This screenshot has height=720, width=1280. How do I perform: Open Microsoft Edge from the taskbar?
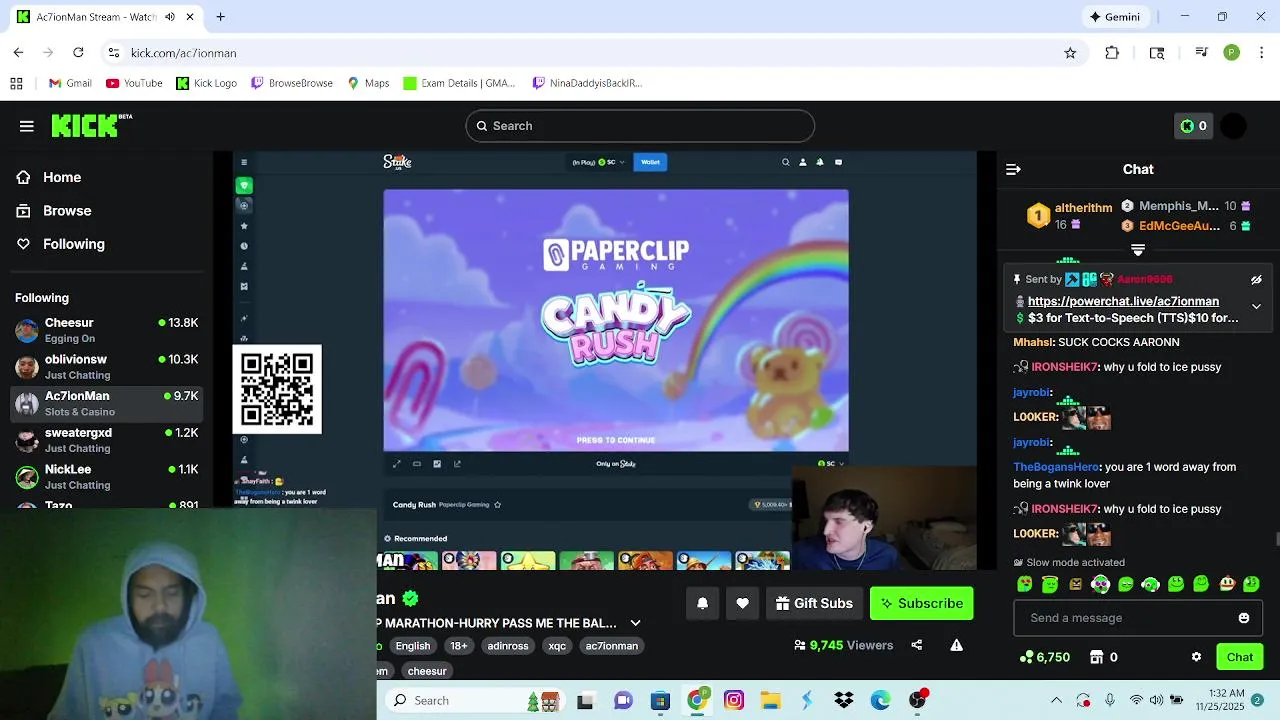pos(880,701)
